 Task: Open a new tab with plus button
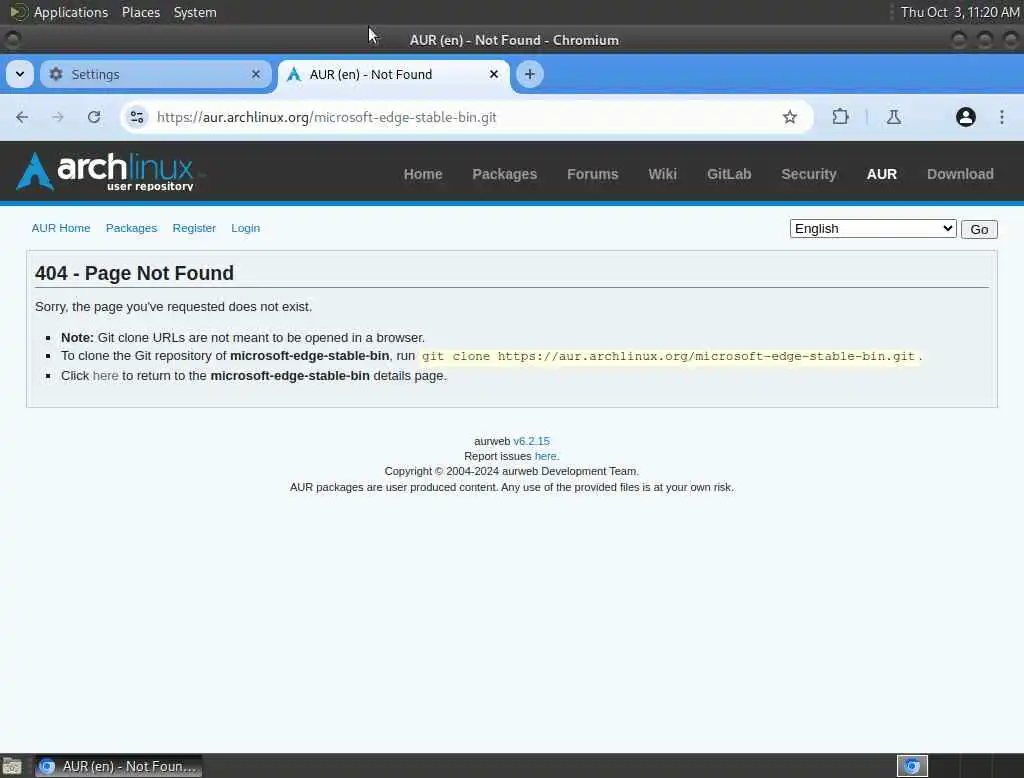pos(530,74)
